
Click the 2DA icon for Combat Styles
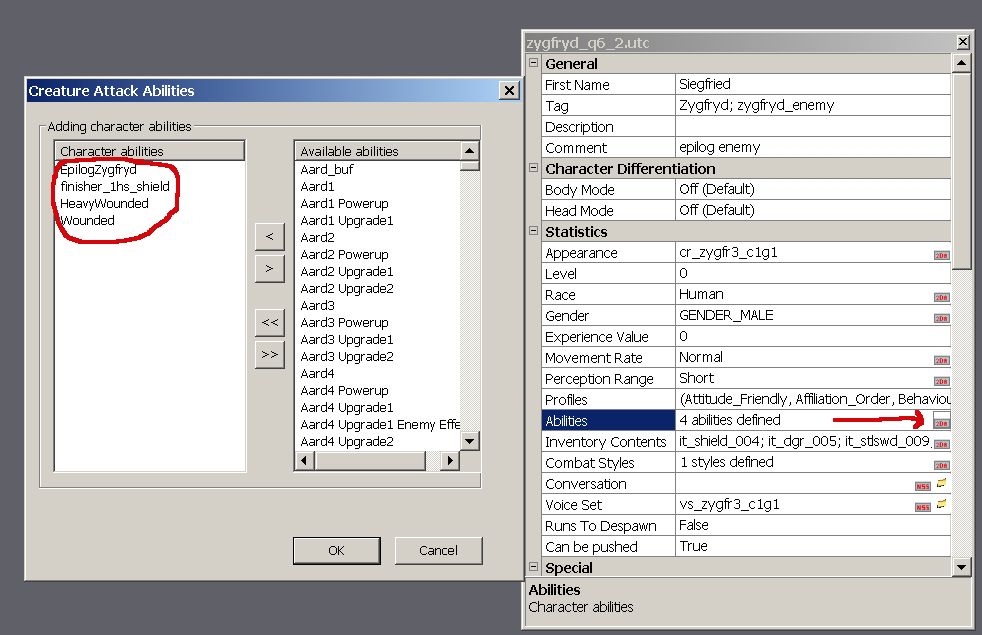pos(941,464)
